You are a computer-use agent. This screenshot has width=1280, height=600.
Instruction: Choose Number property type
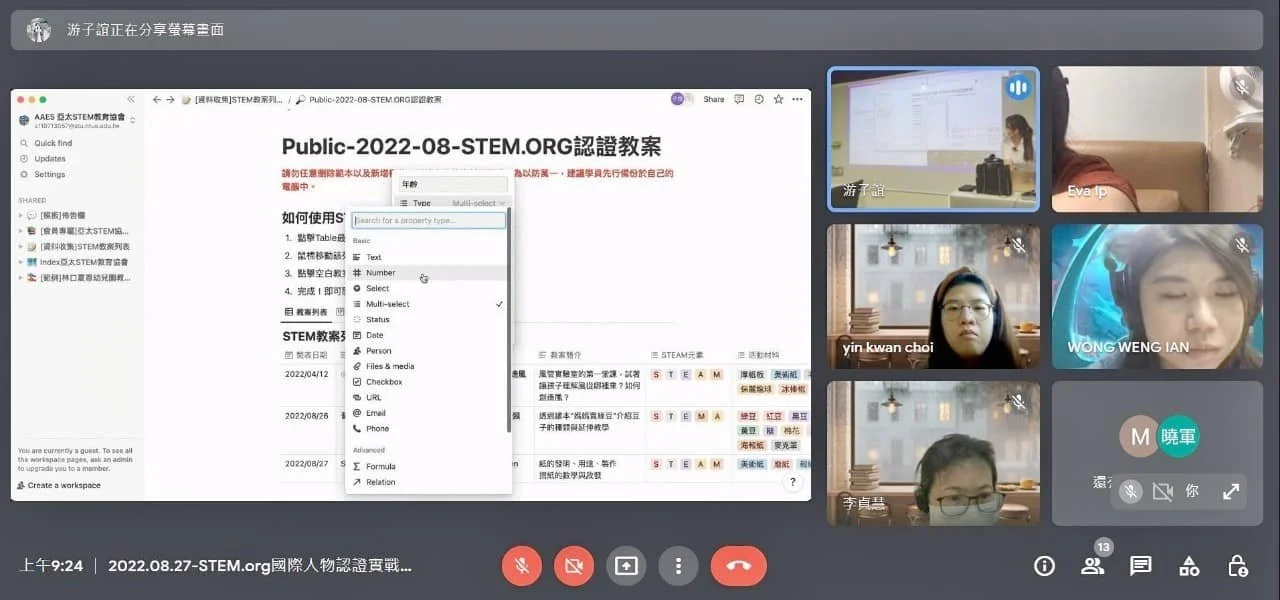click(428, 273)
